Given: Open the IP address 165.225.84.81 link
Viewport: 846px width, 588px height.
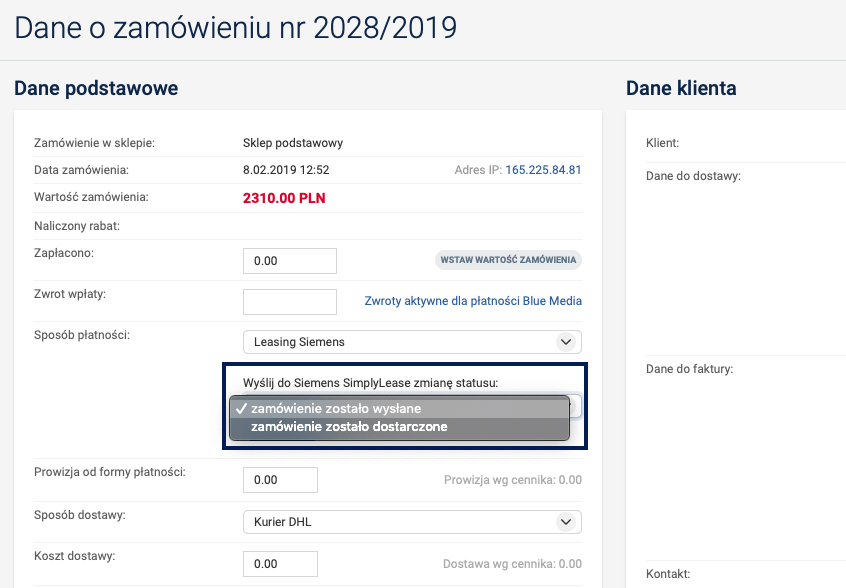Looking at the screenshot, I should [543, 170].
